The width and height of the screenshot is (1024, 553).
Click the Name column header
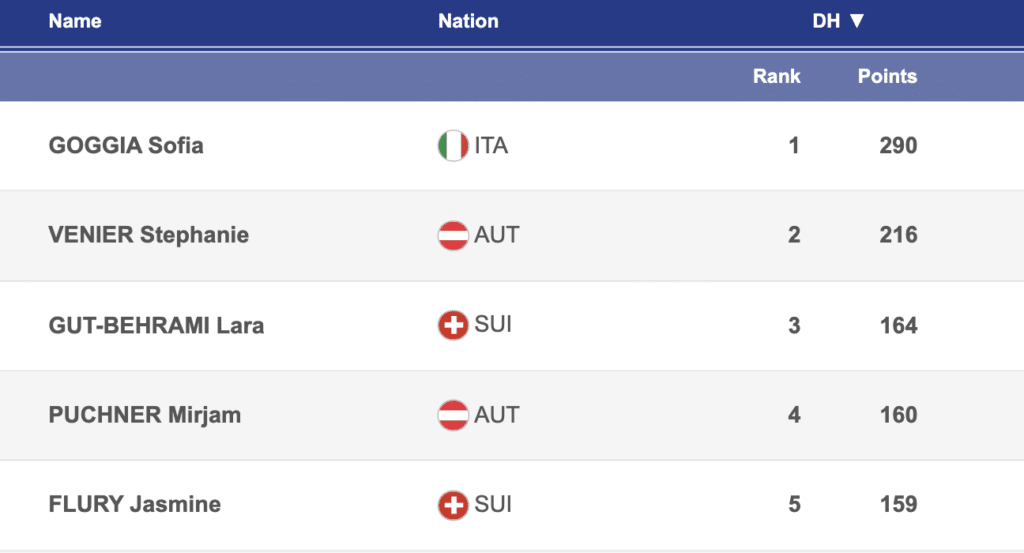(x=75, y=21)
